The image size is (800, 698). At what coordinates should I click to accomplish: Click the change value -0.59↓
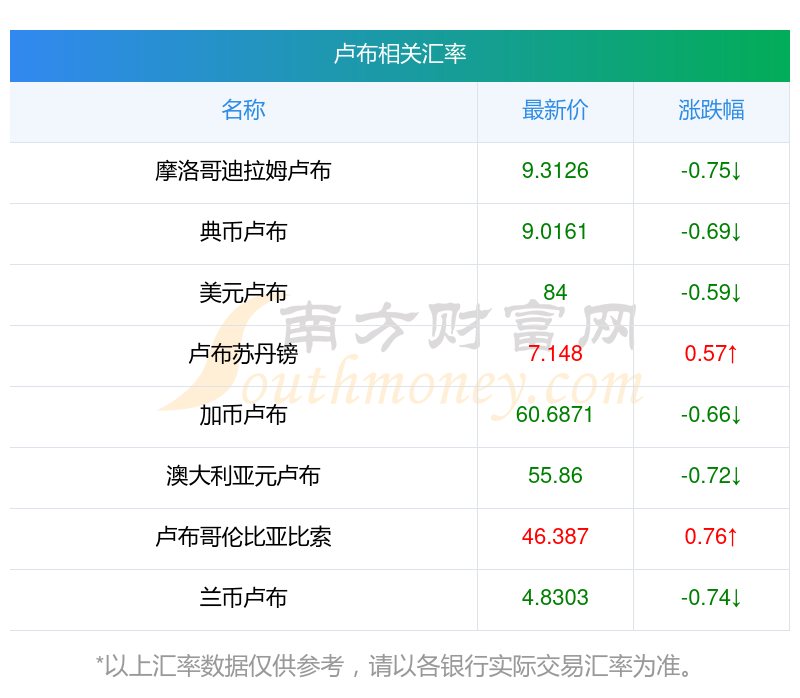pyautogui.click(x=711, y=293)
